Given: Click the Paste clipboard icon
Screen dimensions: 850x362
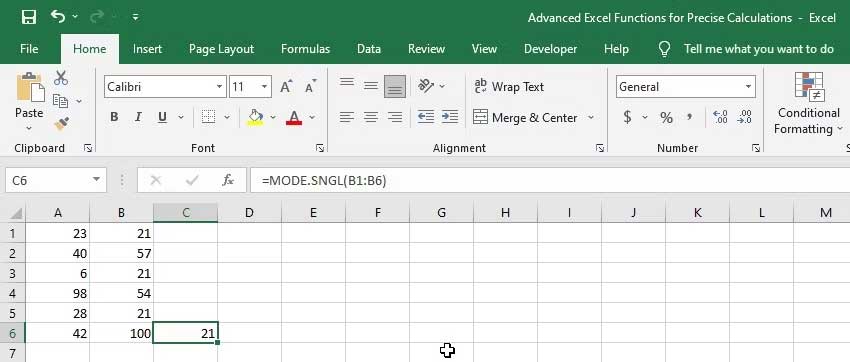Looking at the screenshot, I should click(x=30, y=88).
